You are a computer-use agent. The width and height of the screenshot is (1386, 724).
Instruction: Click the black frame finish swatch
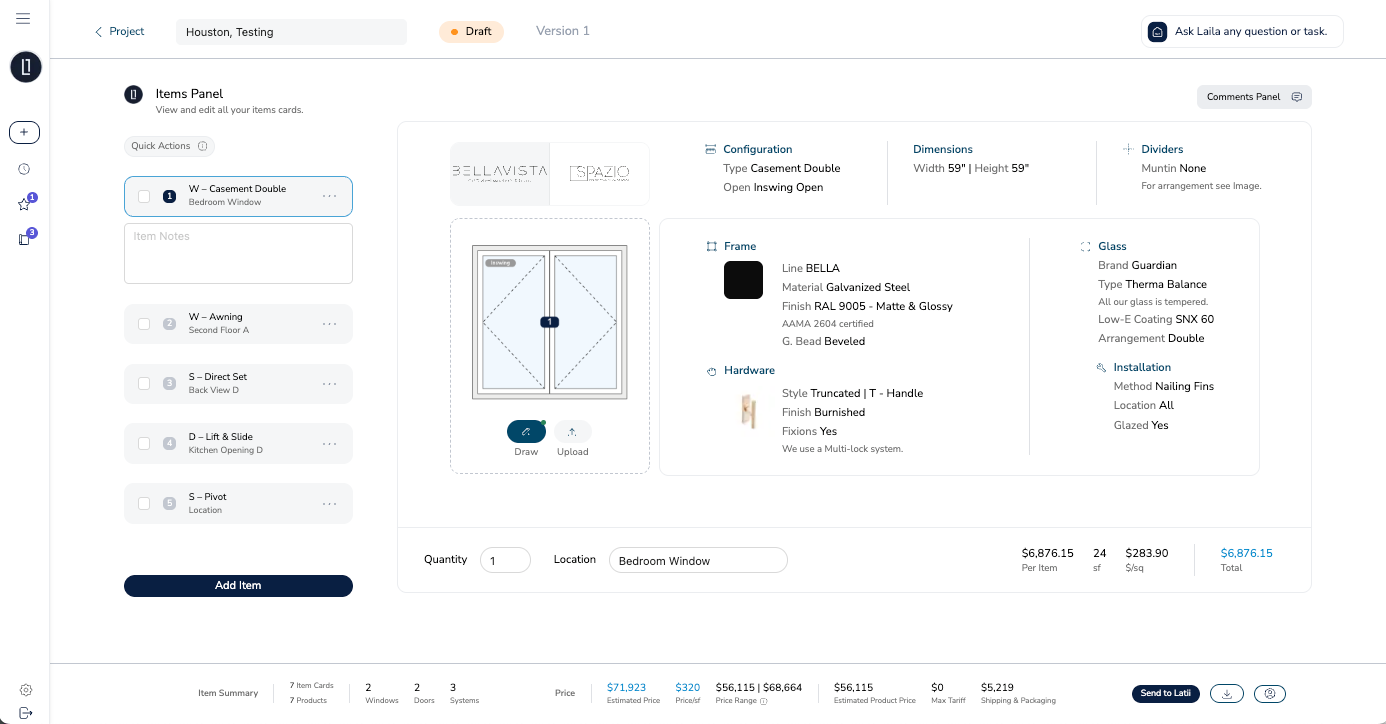tap(743, 280)
